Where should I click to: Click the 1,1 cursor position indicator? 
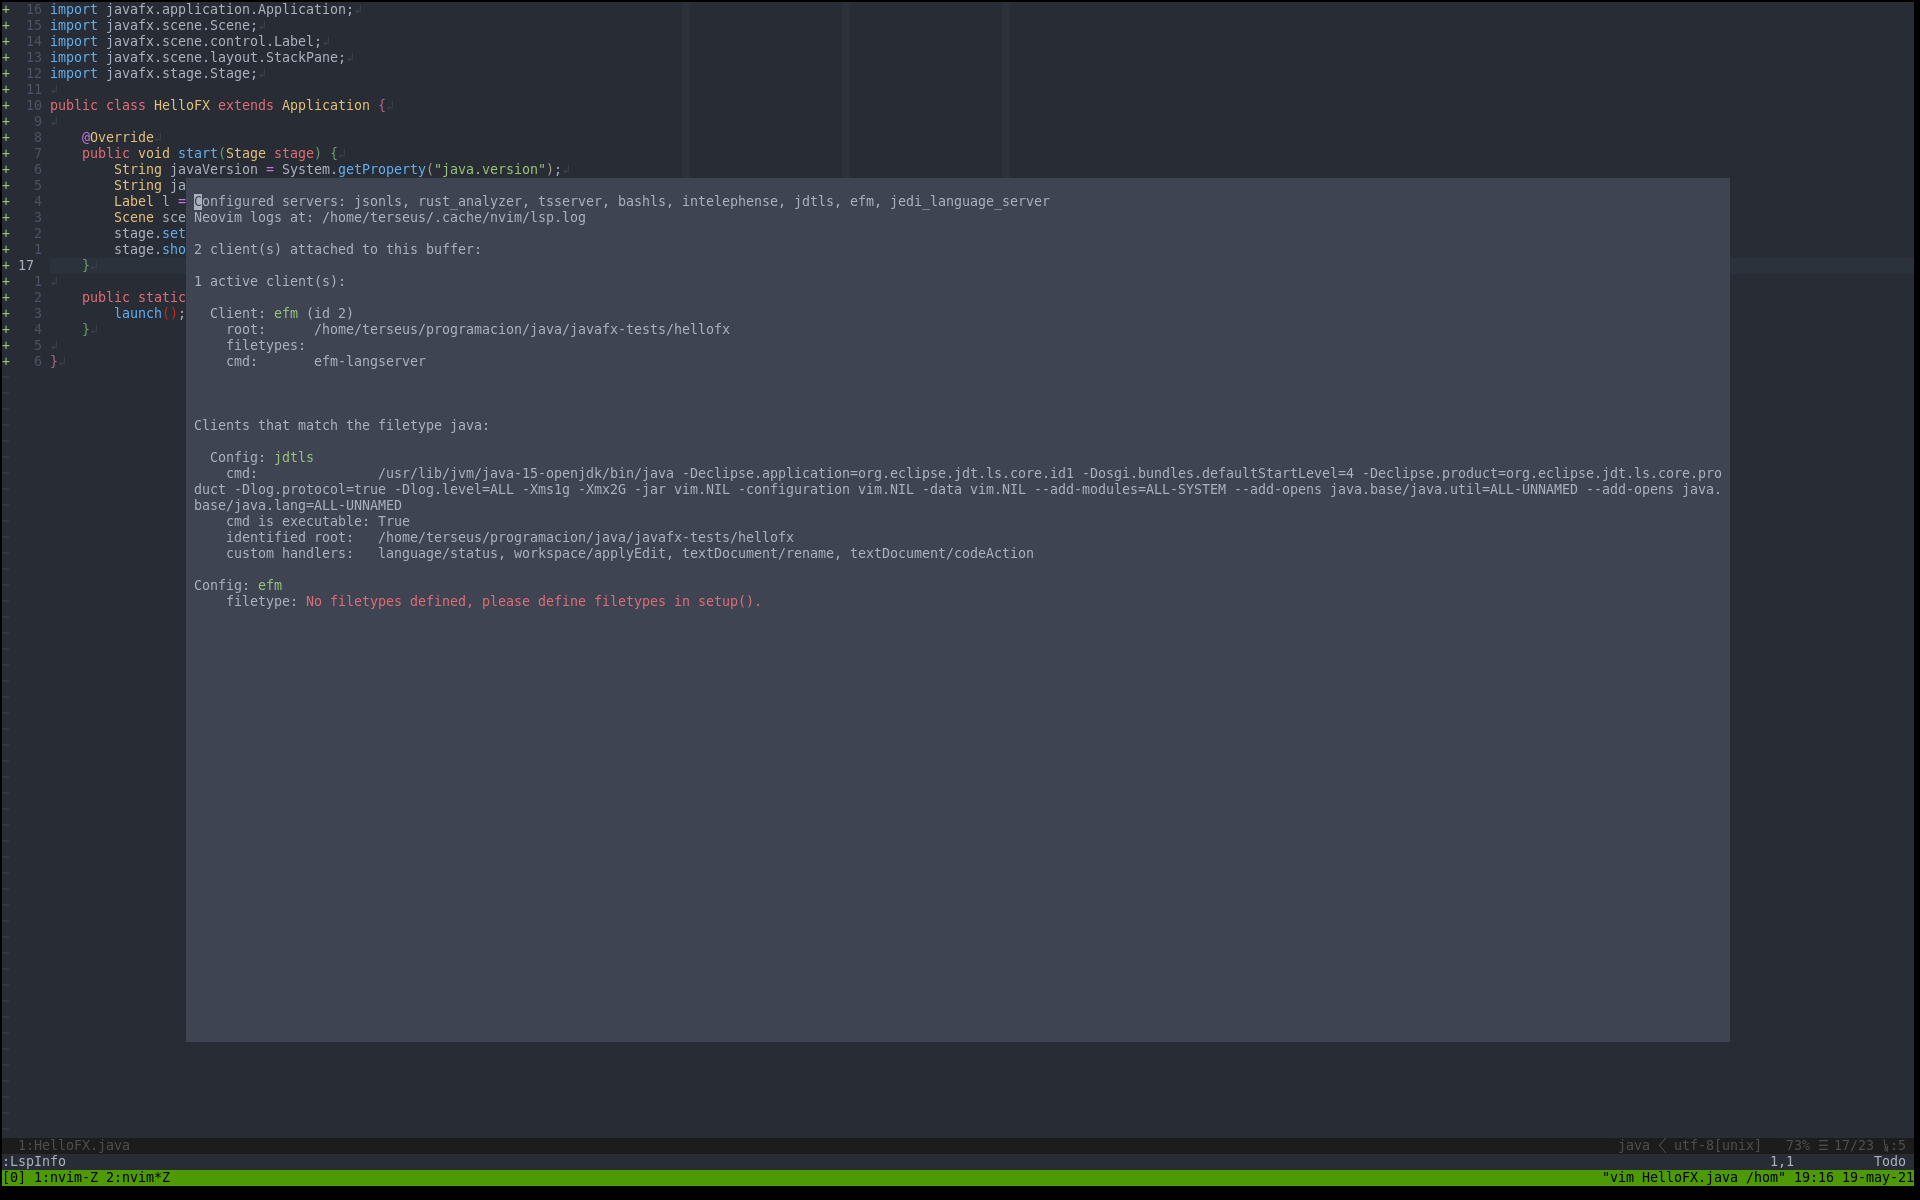coord(1782,1161)
